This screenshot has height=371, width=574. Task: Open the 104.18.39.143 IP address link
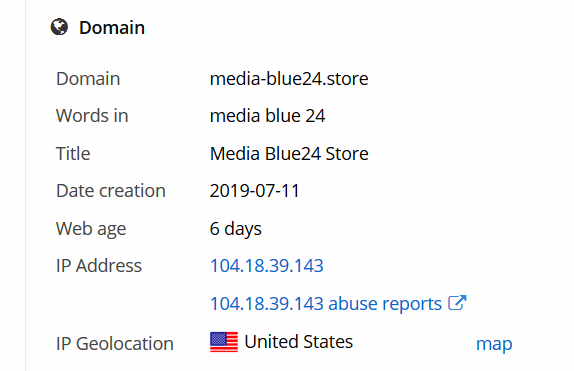pyautogui.click(x=266, y=266)
